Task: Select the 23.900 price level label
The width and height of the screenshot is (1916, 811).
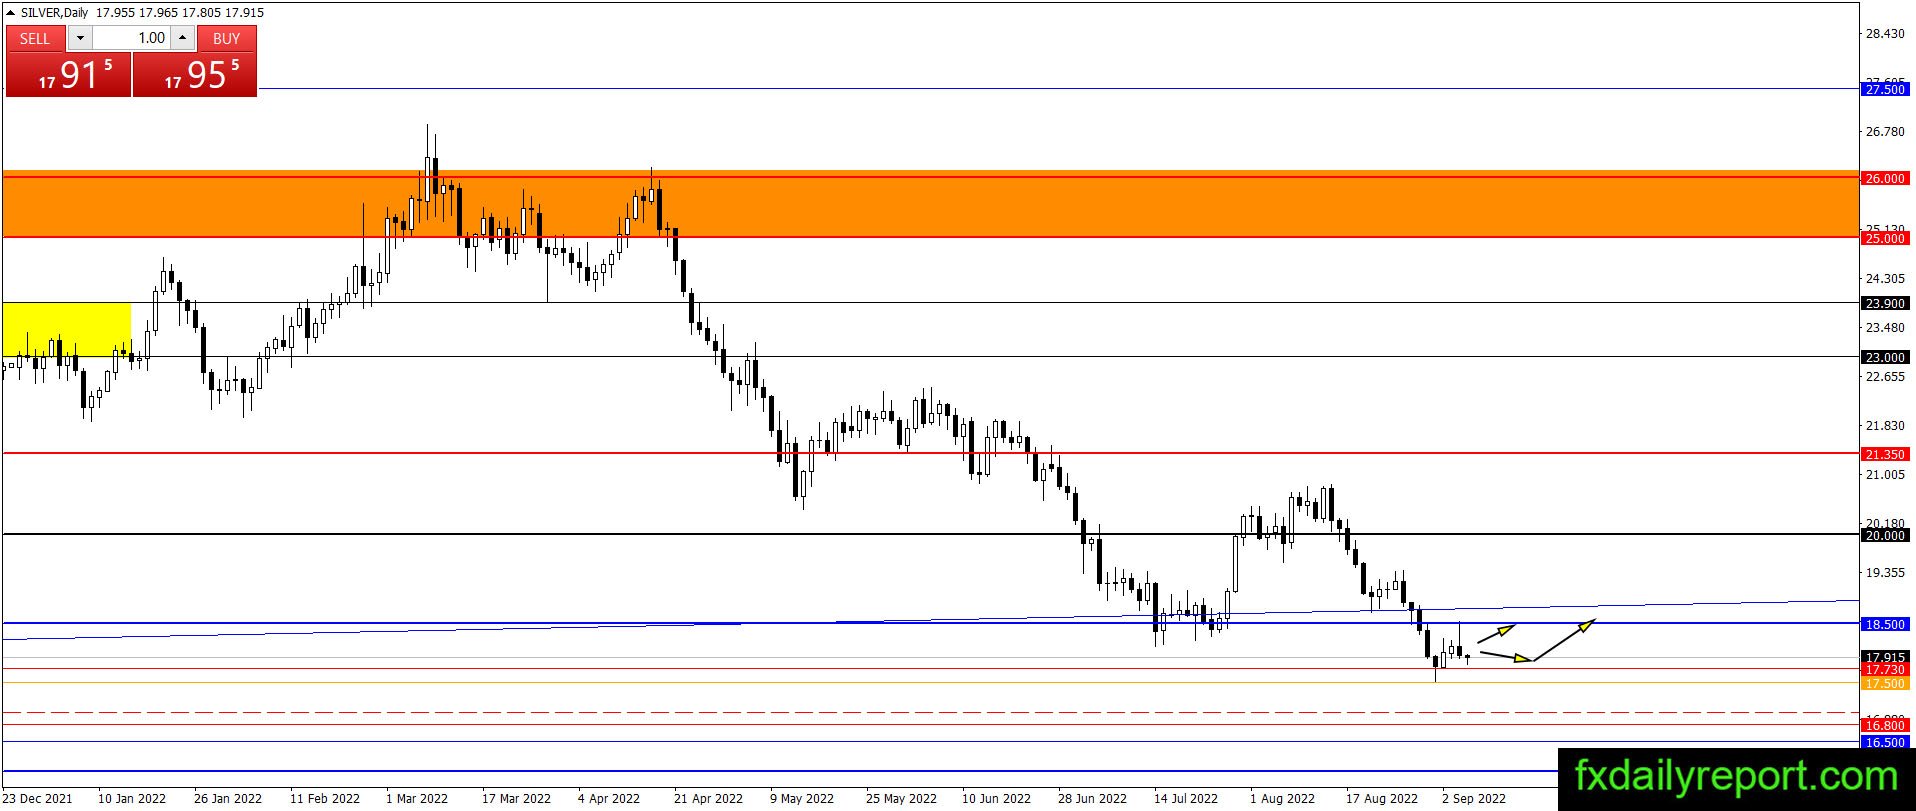Action: (x=1886, y=304)
